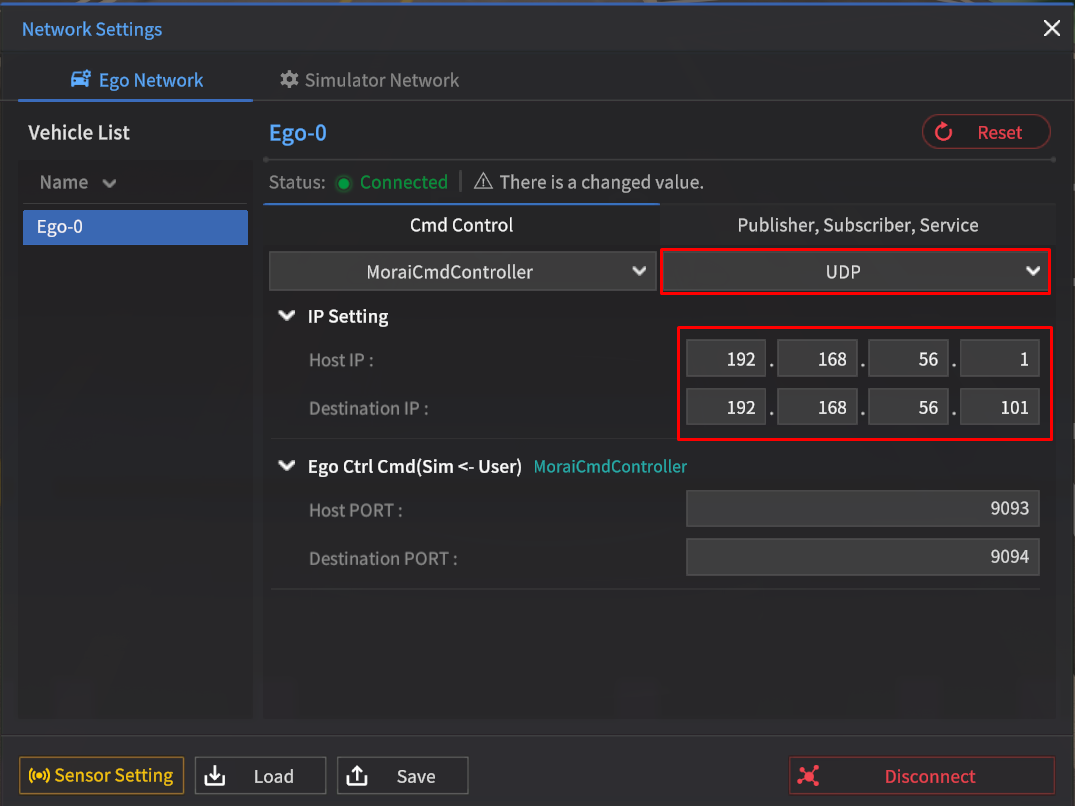Screen dimensions: 1075x806
Task: Open the MoraiCmdController dropdown
Action: tap(461, 271)
